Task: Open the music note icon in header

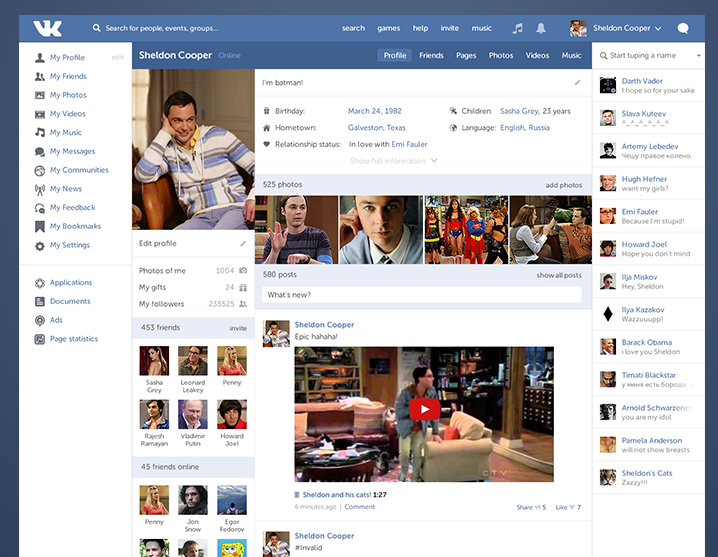Action: [517, 28]
